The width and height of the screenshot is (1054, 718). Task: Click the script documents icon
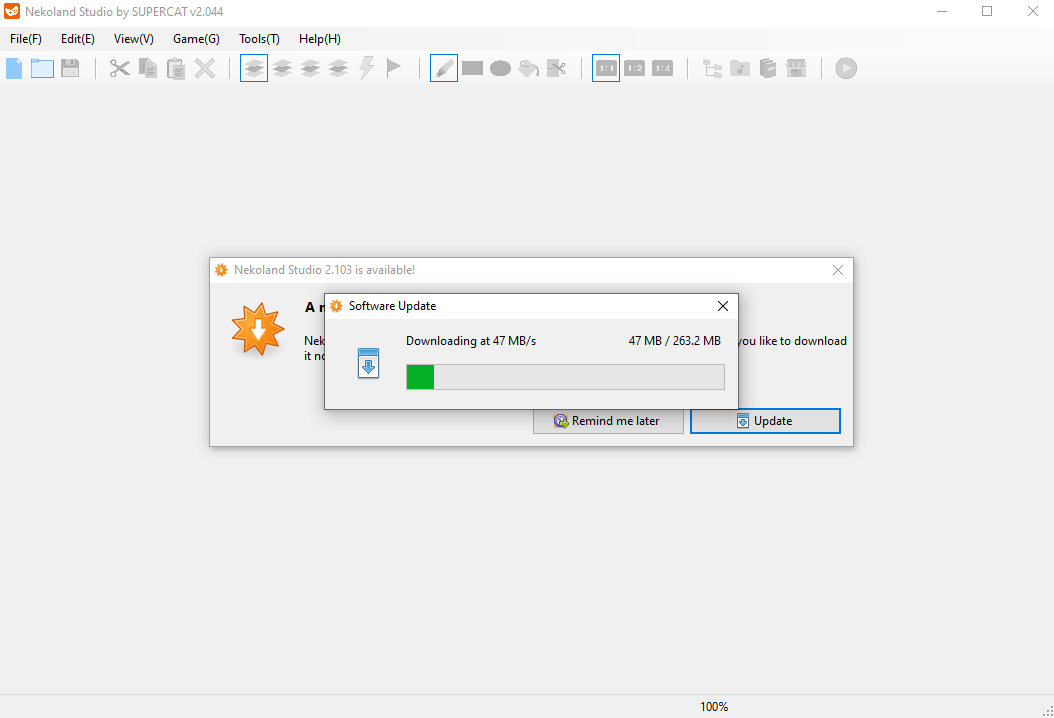(768, 68)
